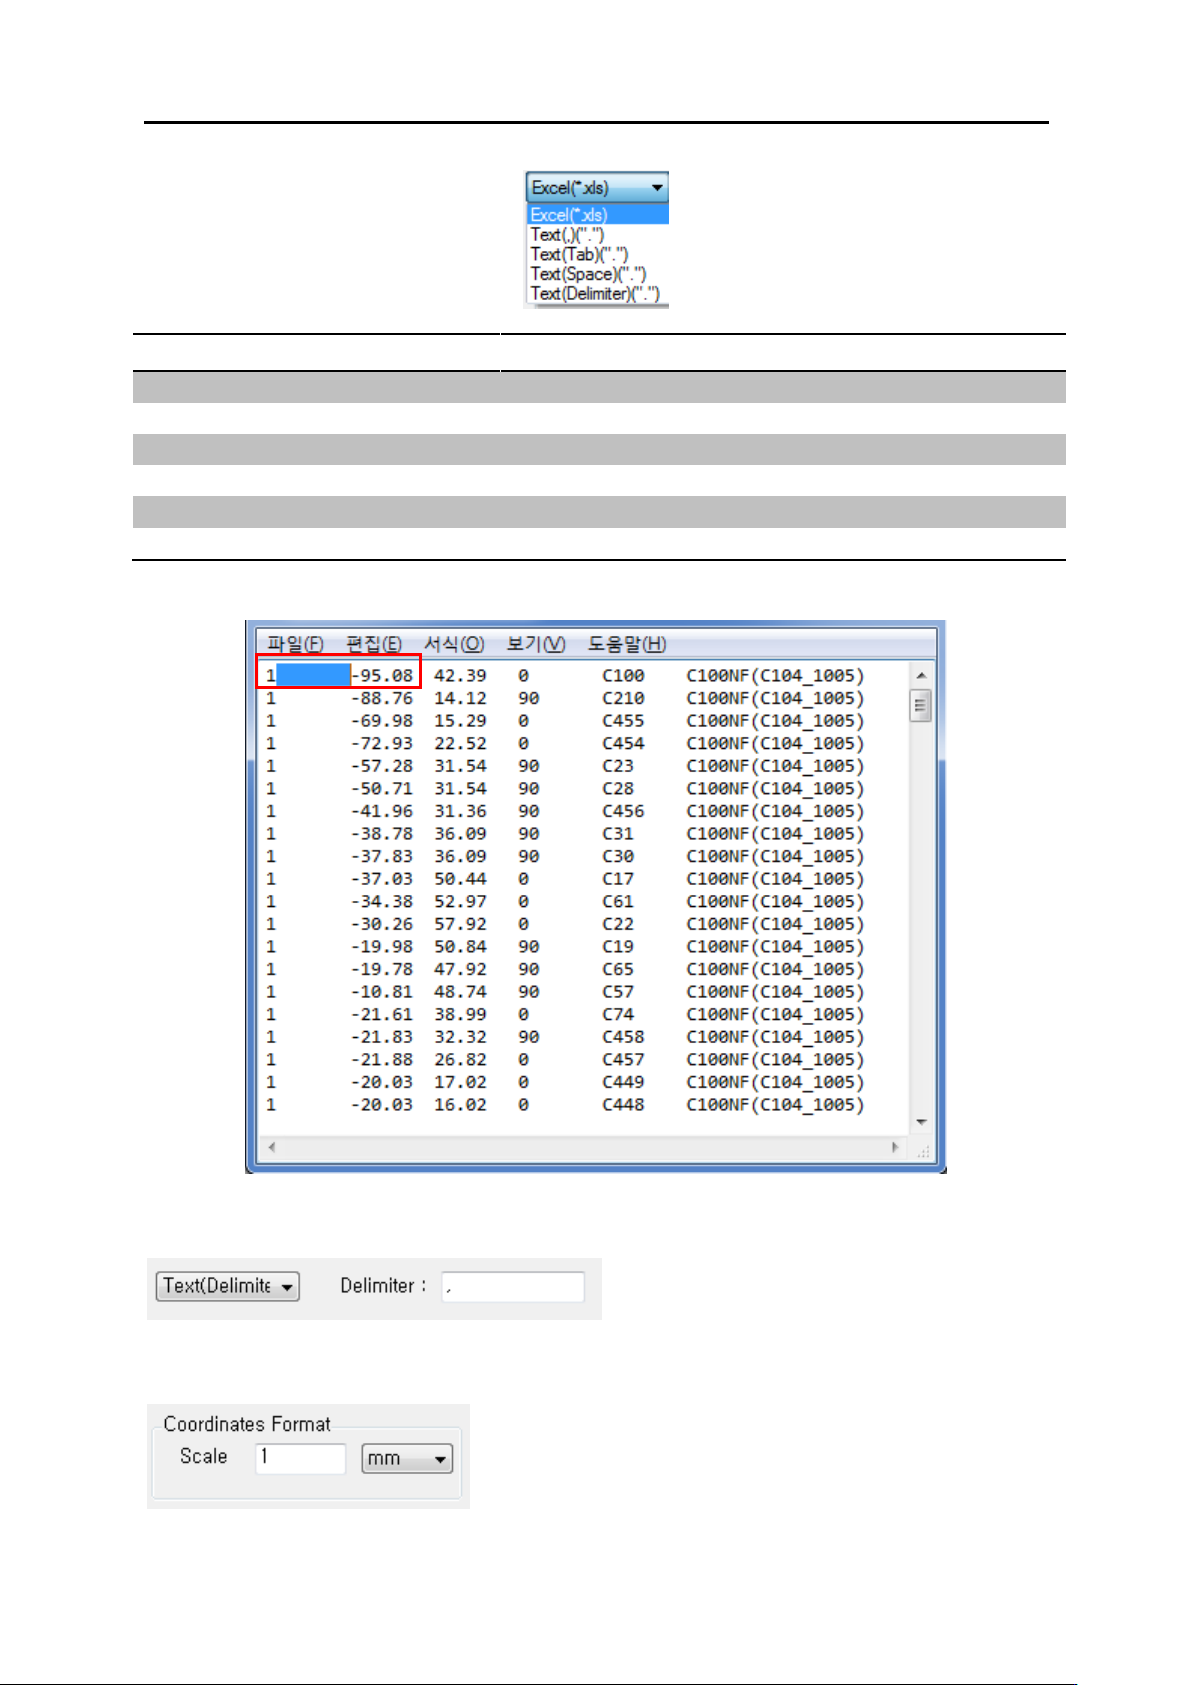This screenshot has height=1685, width=1192.
Task: Click the Delimiter input field
Action: (513, 1287)
